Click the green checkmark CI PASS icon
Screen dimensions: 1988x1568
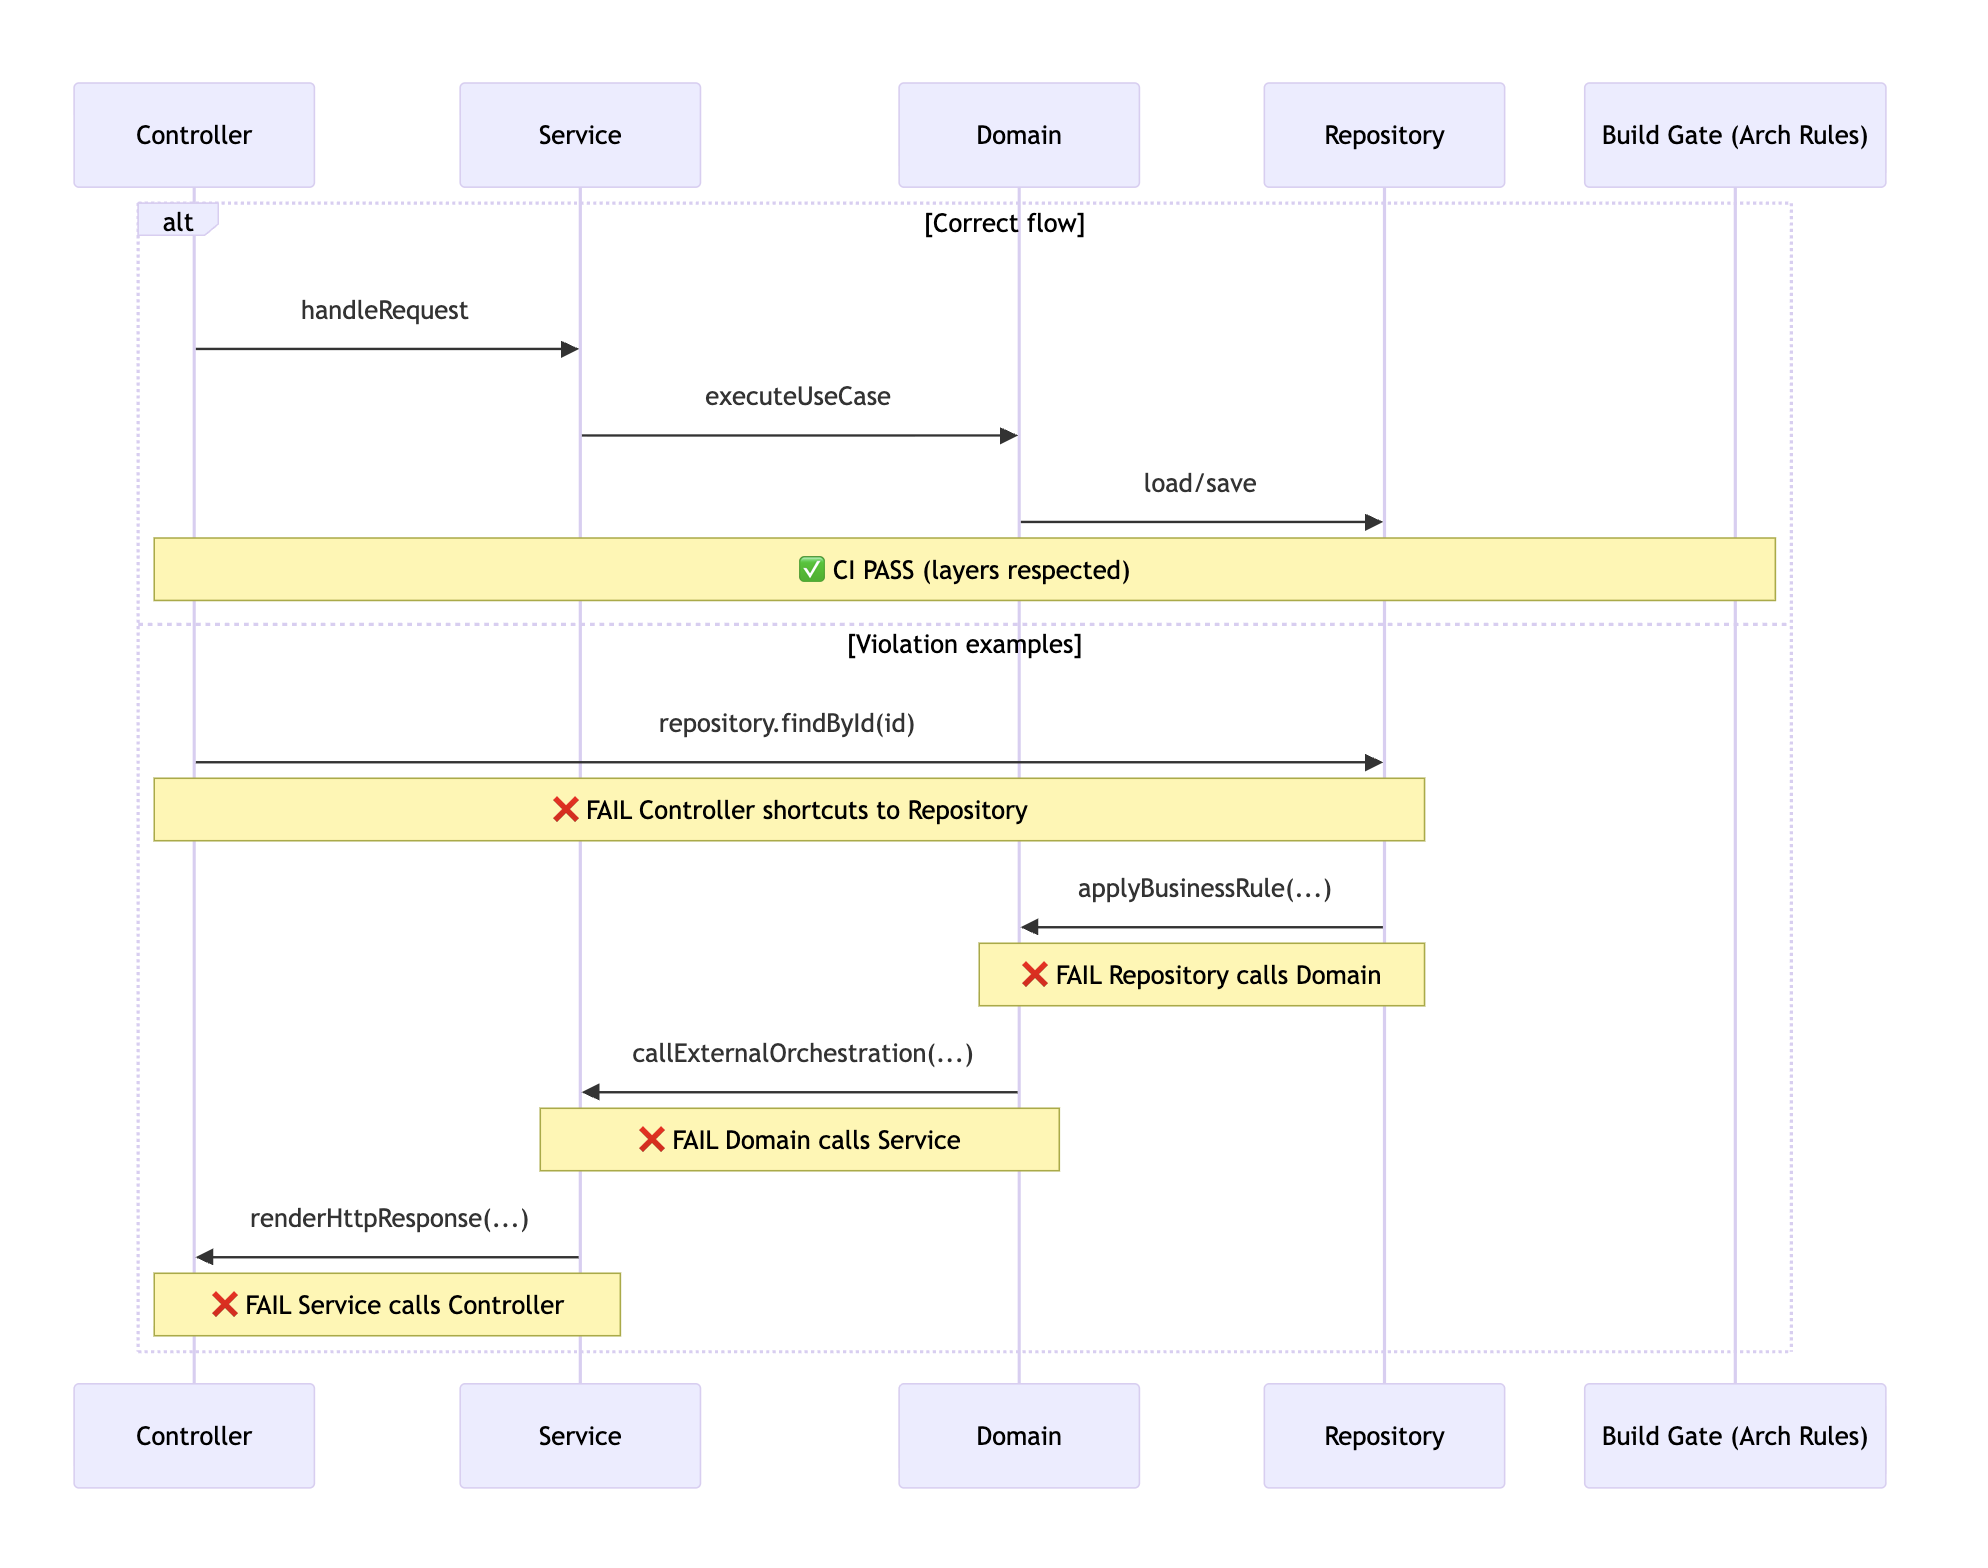pyautogui.click(x=811, y=570)
